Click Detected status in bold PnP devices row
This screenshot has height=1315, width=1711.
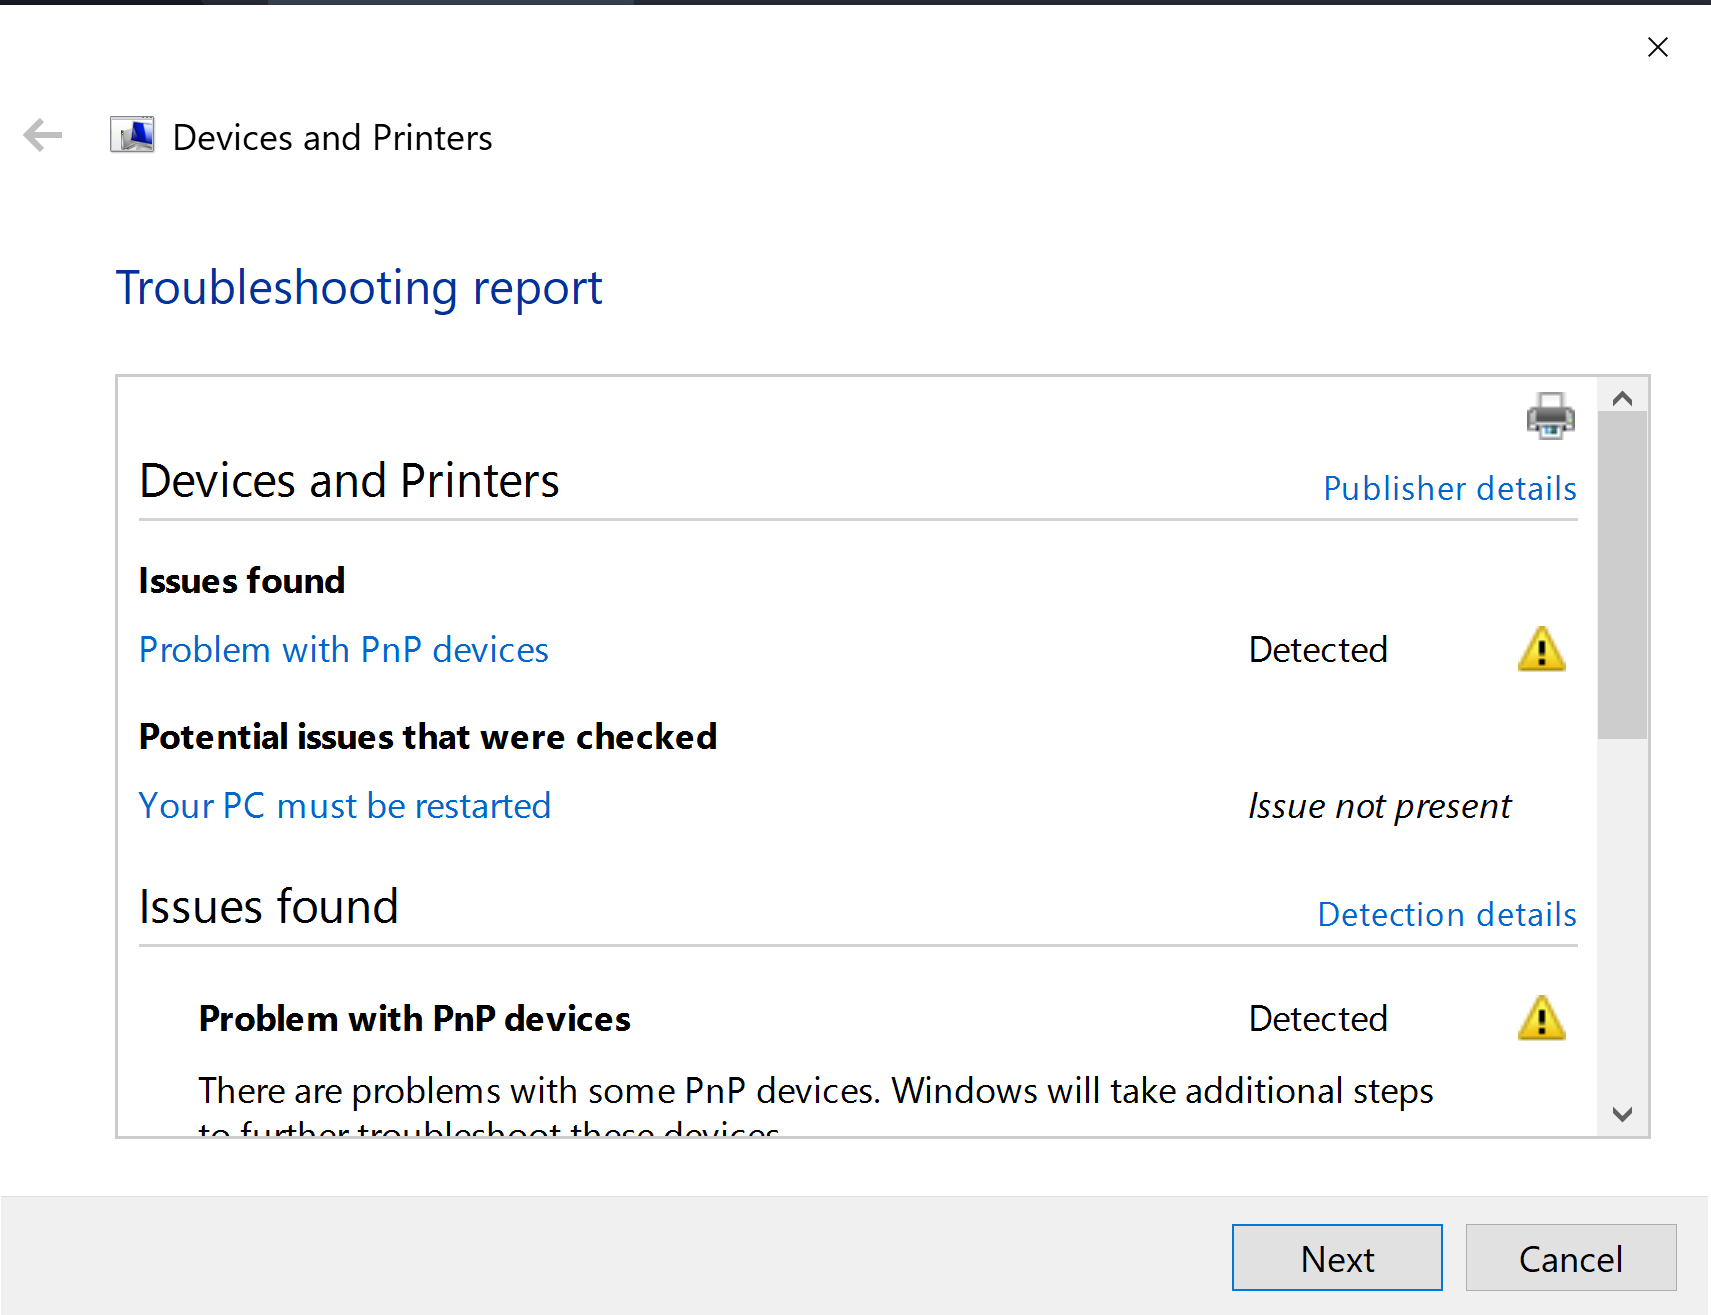click(x=1318, y=1019)
